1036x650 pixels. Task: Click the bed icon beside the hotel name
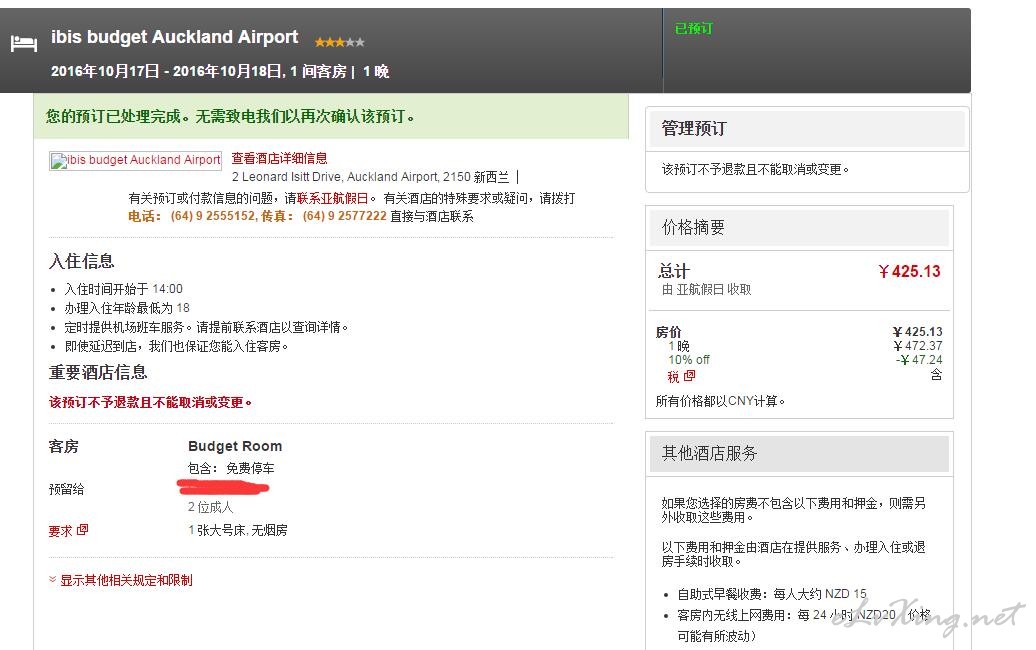tap(24, 44)
